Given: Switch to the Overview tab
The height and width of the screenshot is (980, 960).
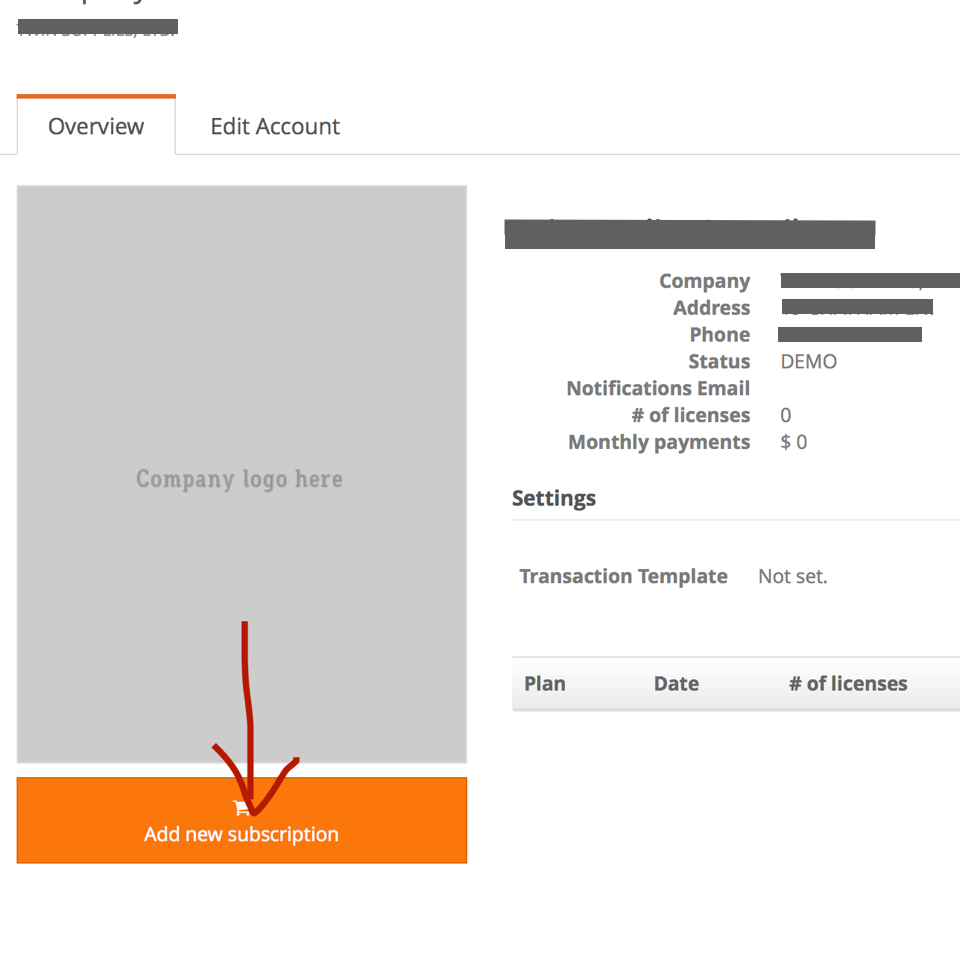Looking at the screenshot, I should [x=96, y=126].
